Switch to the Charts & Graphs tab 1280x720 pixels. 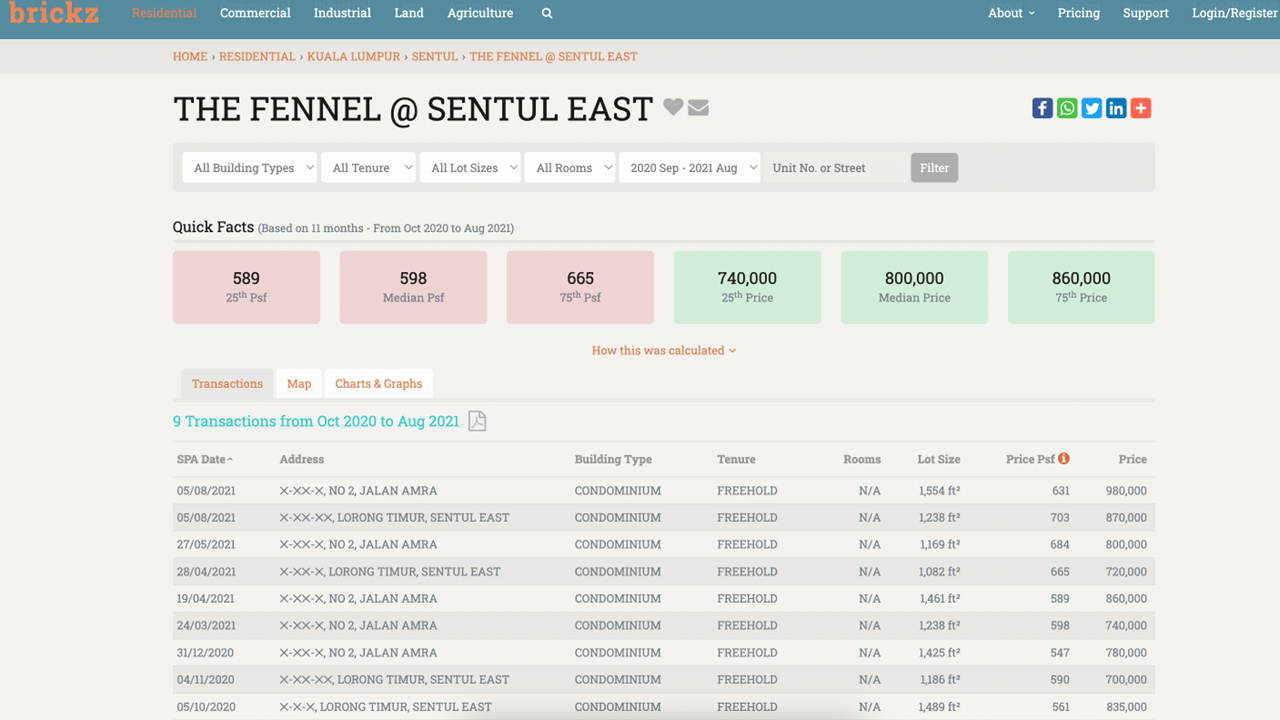click(378, 384)
